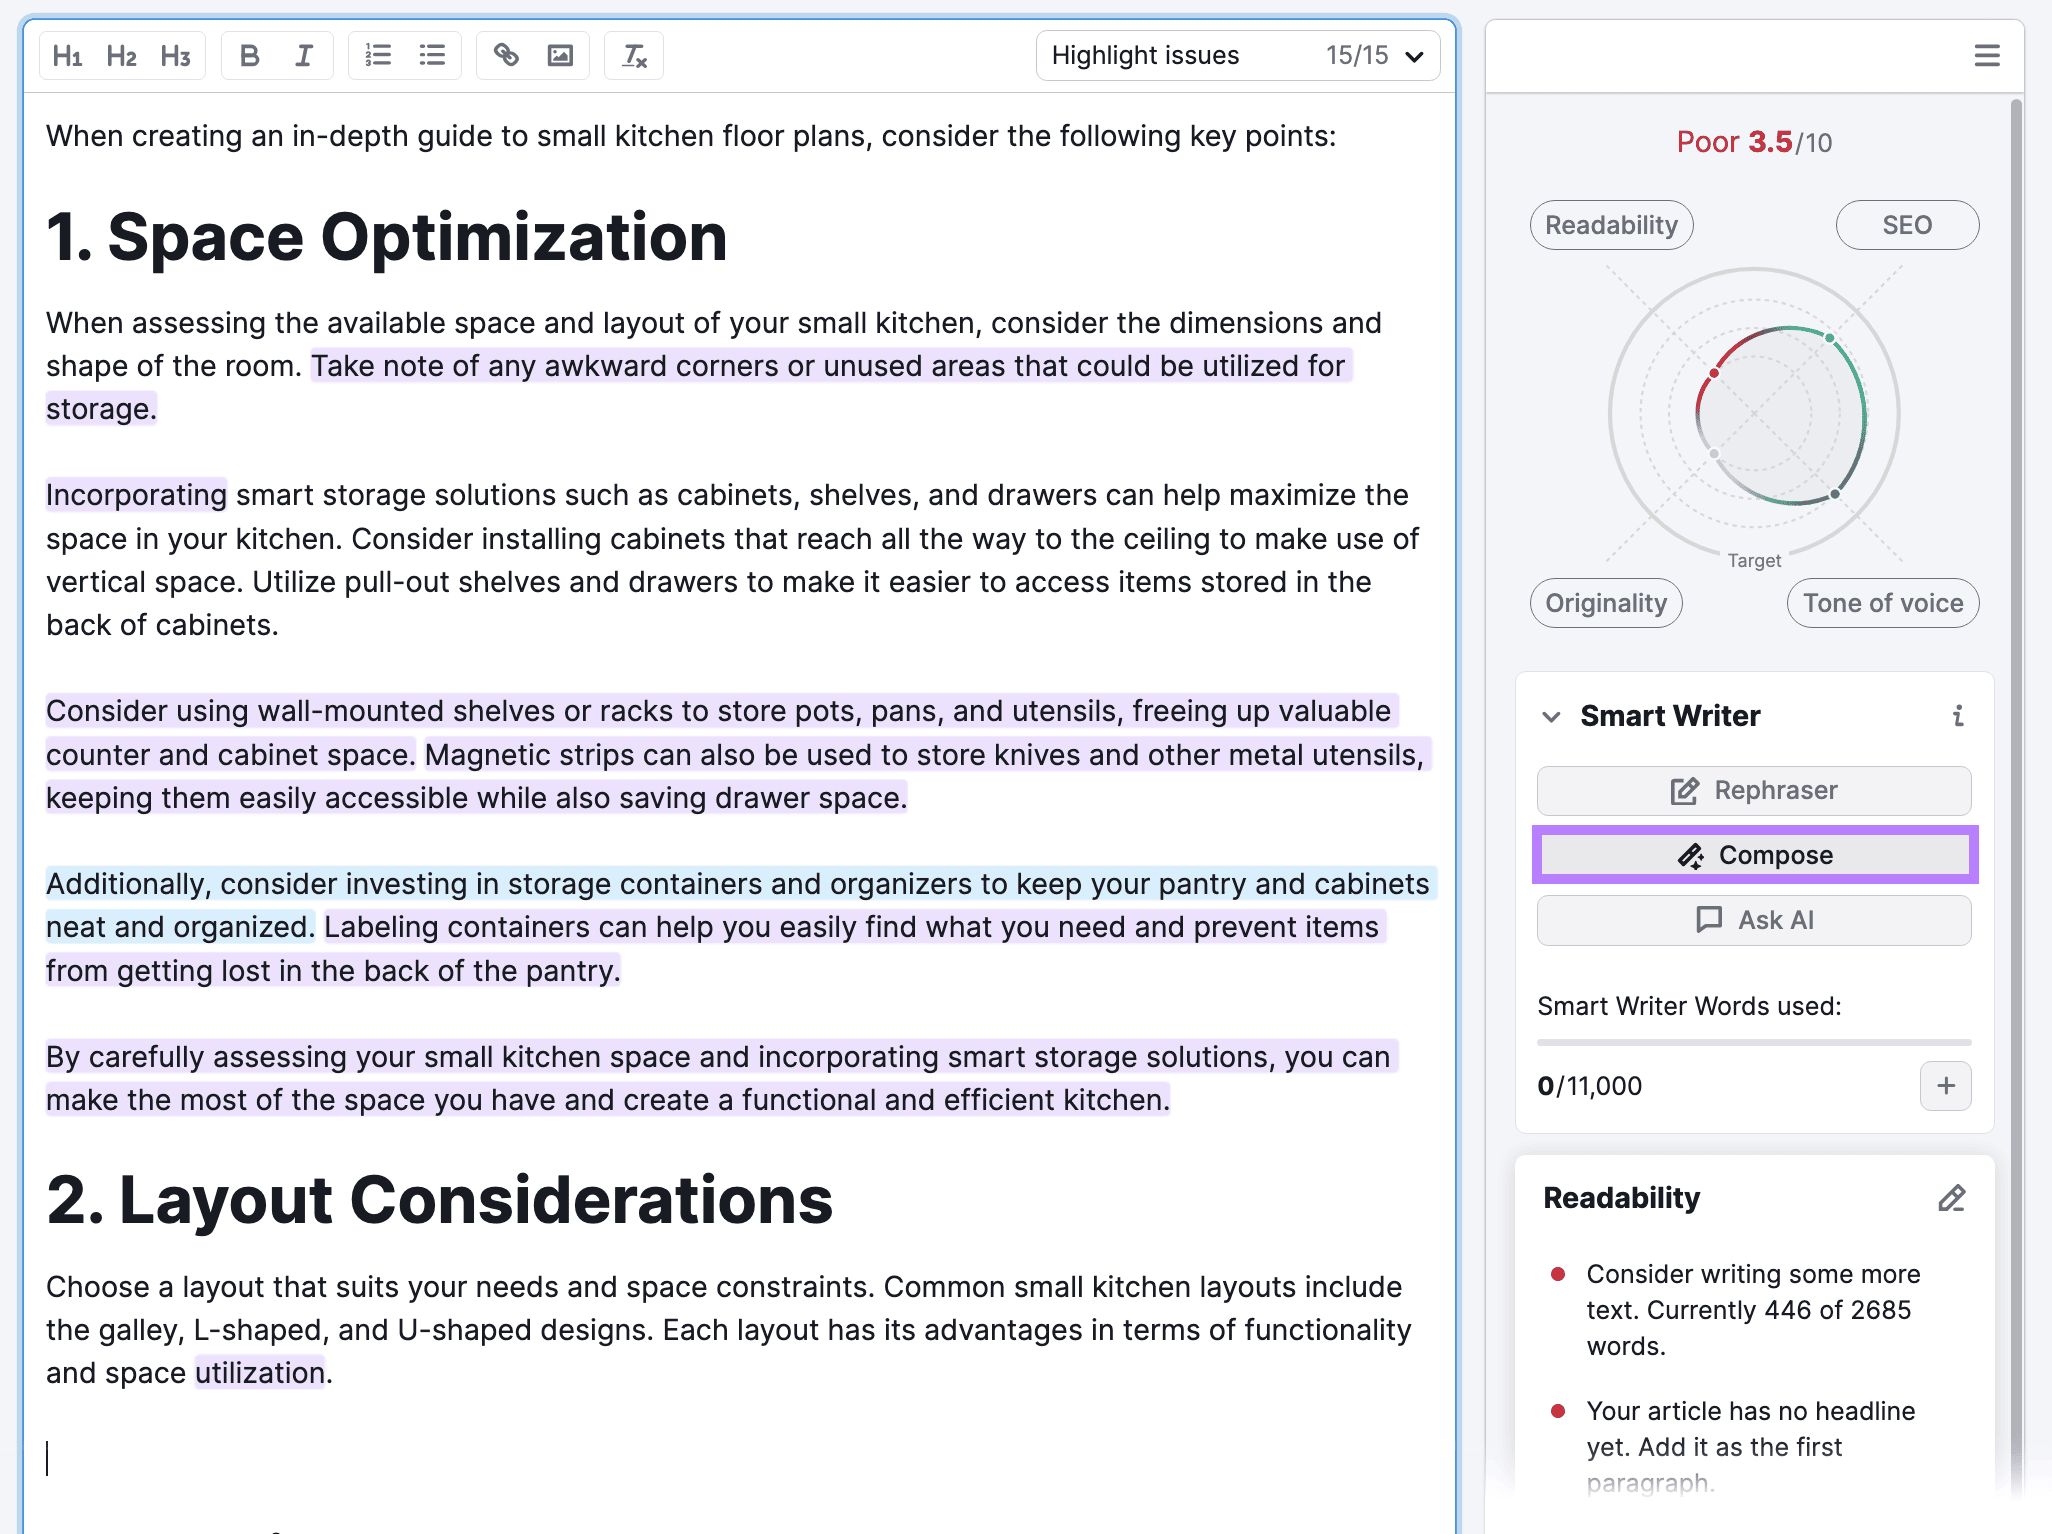
Task: Click the Smart Writer info icon
Action: pyautogui.click(x=1957, y=716)
